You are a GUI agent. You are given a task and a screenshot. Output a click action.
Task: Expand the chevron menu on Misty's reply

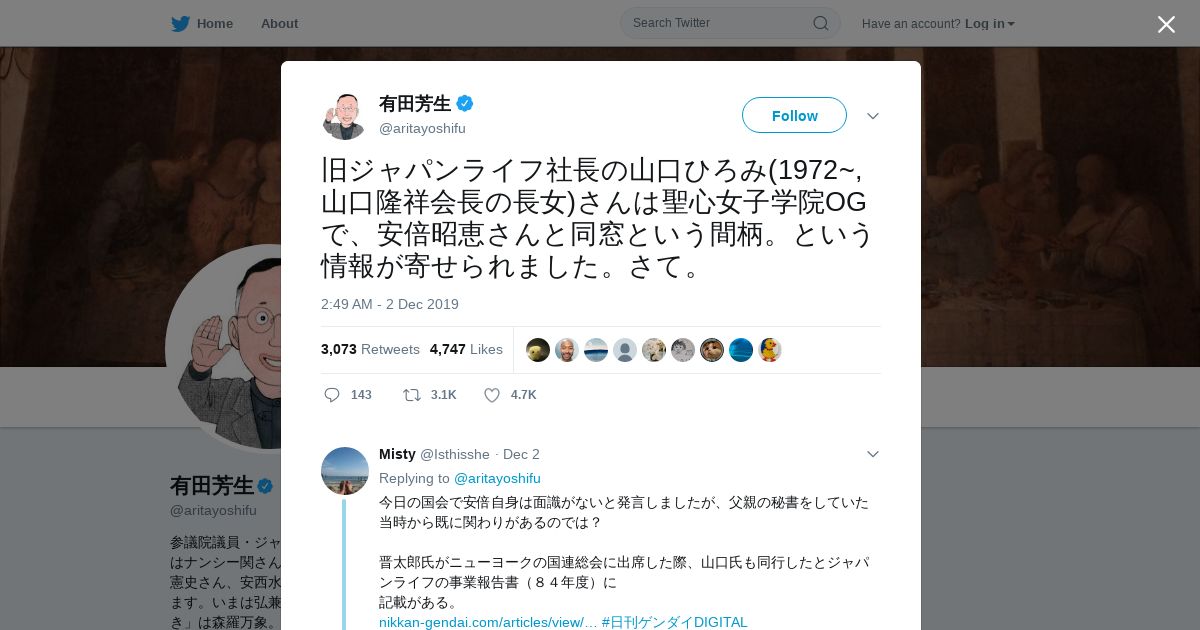[x=873, y=454]
